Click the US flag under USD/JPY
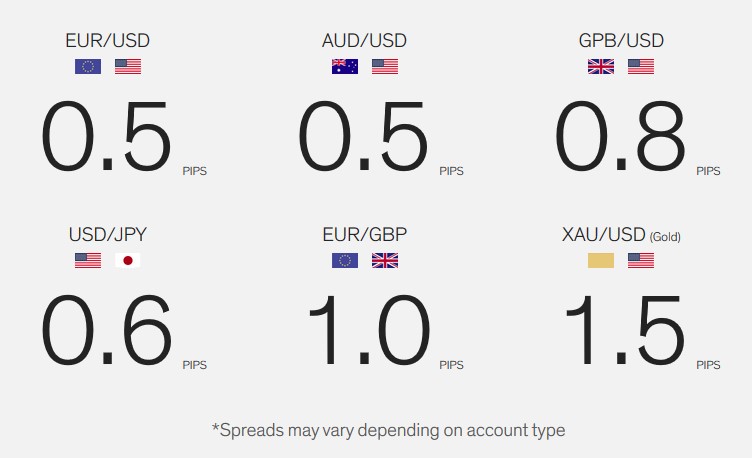 [88, 260]
